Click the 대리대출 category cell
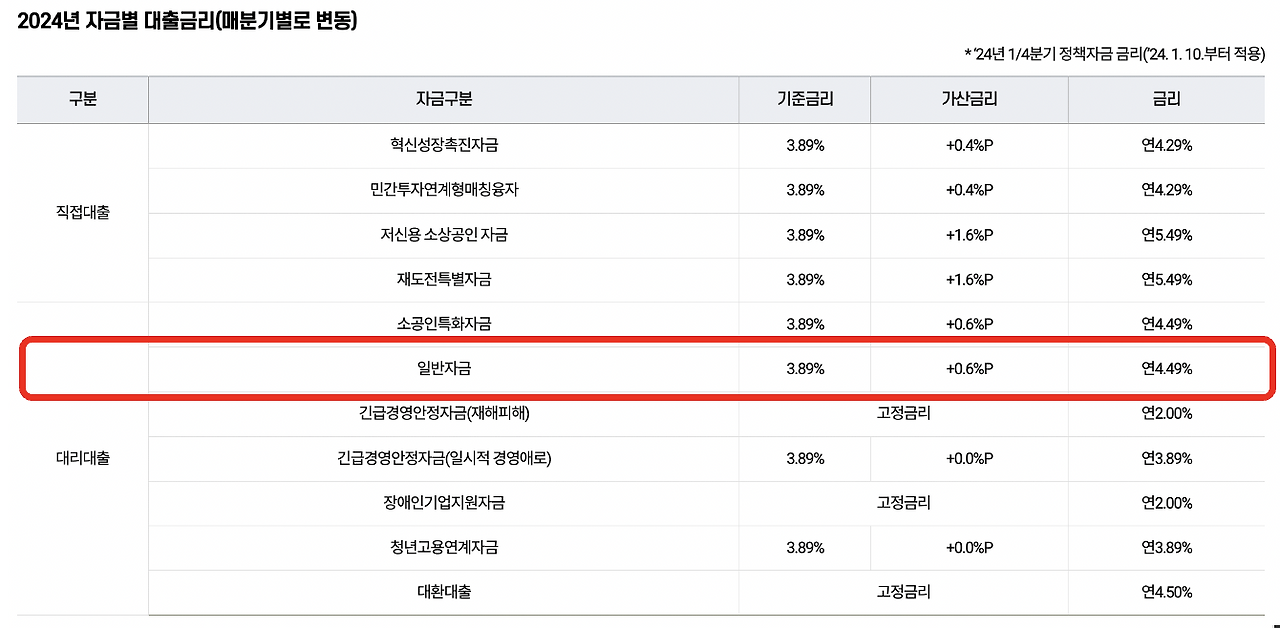This screenshot has width=1280, height=628. click(83, 459)
